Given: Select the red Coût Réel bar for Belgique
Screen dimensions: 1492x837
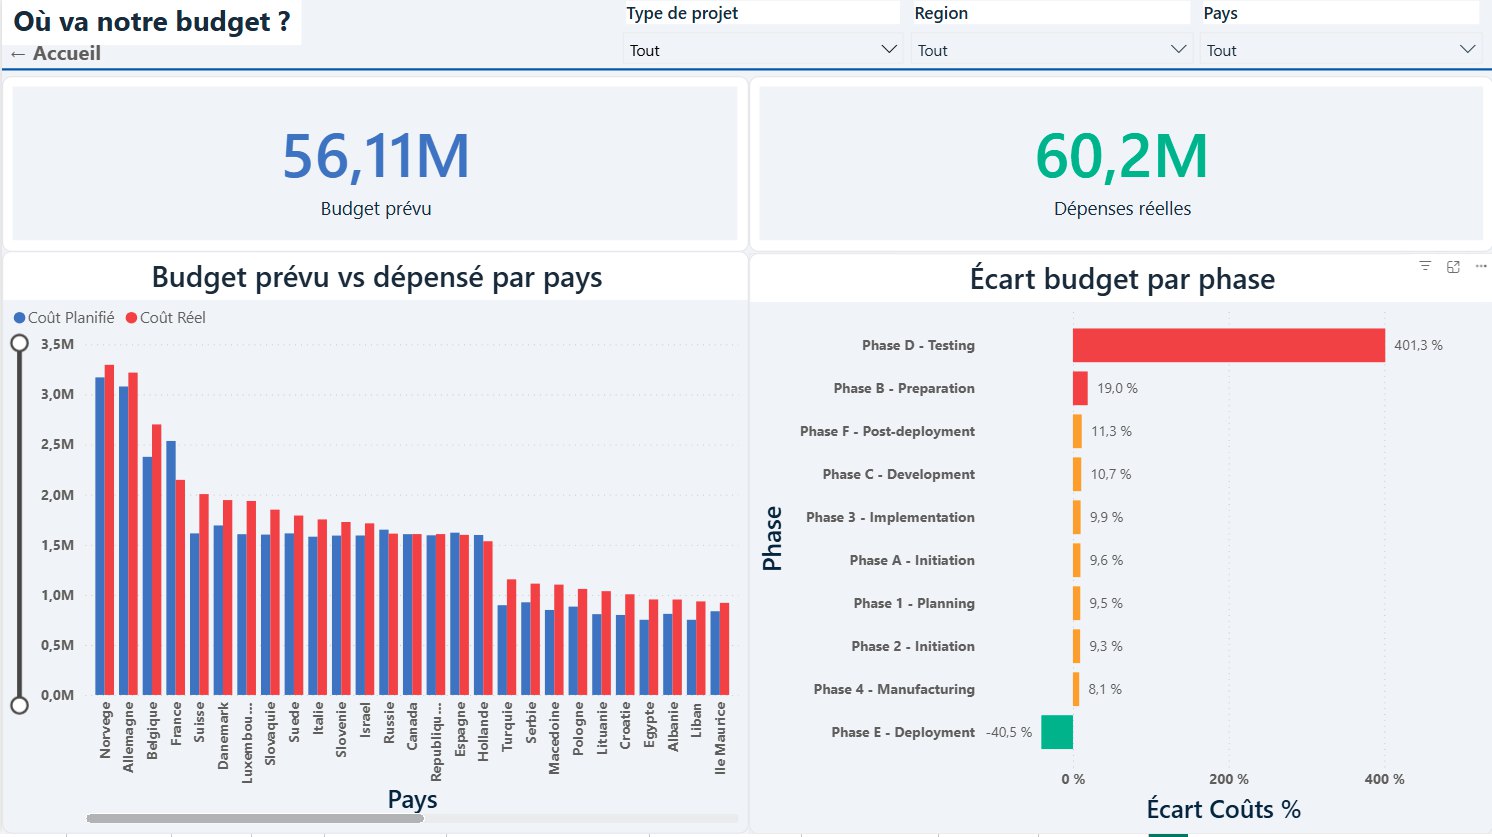Looking at the screenshot, I should pos(157,560).
